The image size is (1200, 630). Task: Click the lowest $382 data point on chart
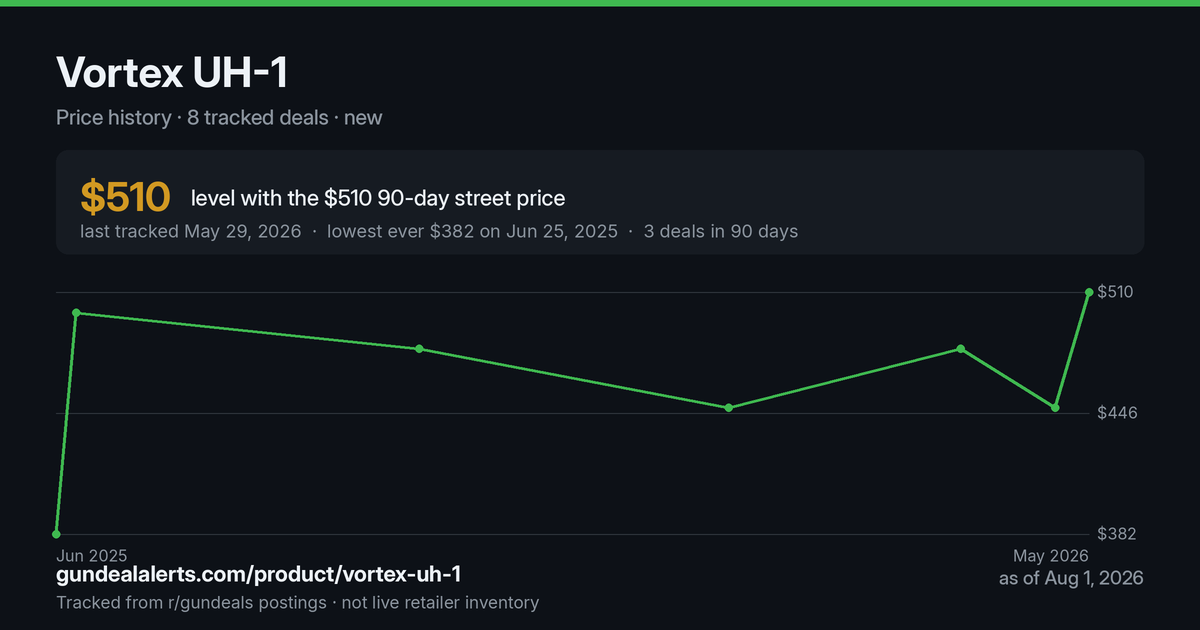[56, 534]
